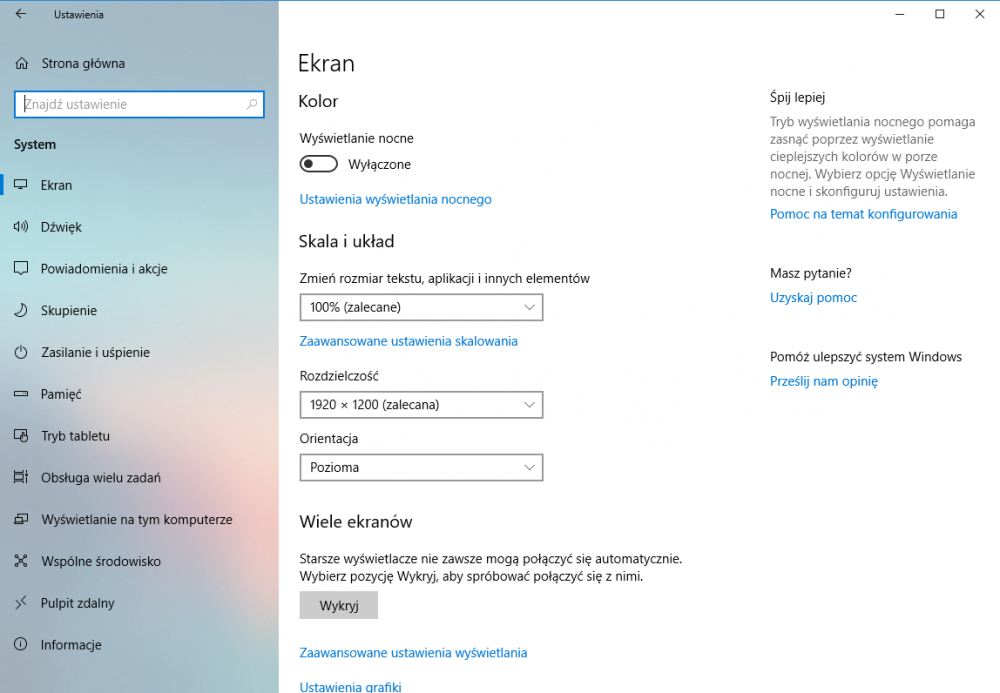The image size is (1000, 693).
Task: Select Dźwięk in the sidebar
Action: coord(139,226)
